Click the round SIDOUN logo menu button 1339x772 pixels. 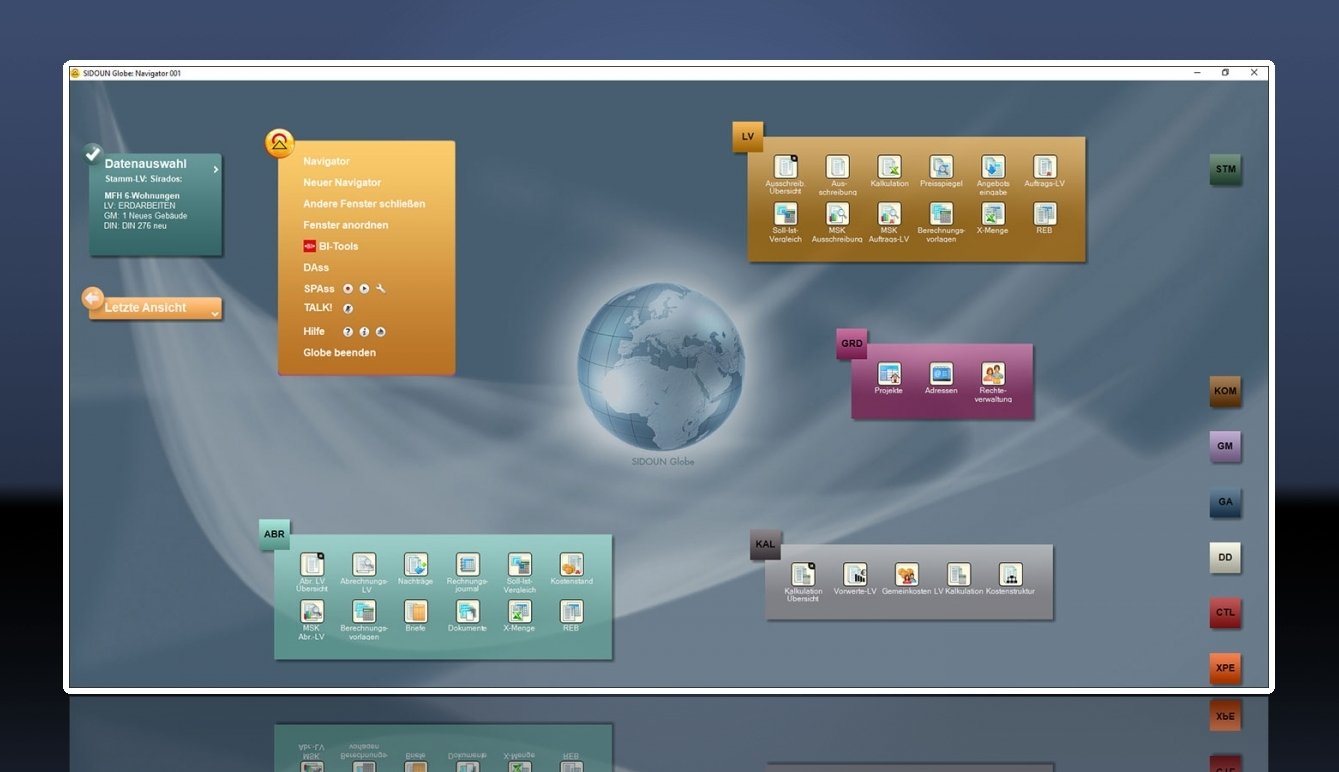[x=280, y=144]
